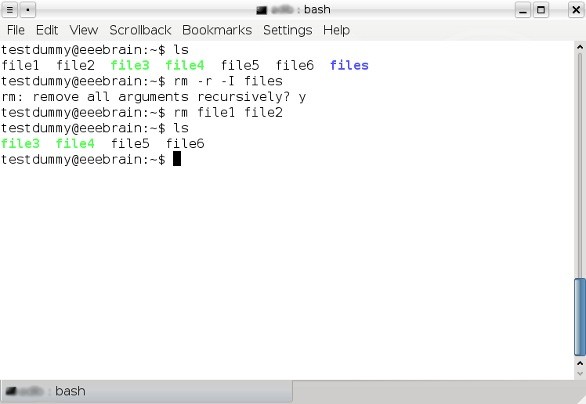Select the bash tab at the bottom
Image resolution: width=586 pixels, height=404 pixels.
point(146,391)
